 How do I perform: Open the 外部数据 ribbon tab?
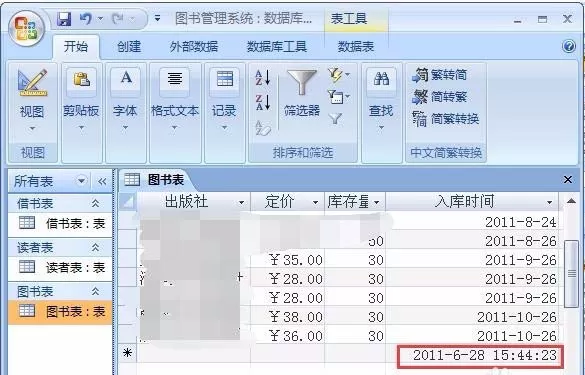tap(194, 47)
